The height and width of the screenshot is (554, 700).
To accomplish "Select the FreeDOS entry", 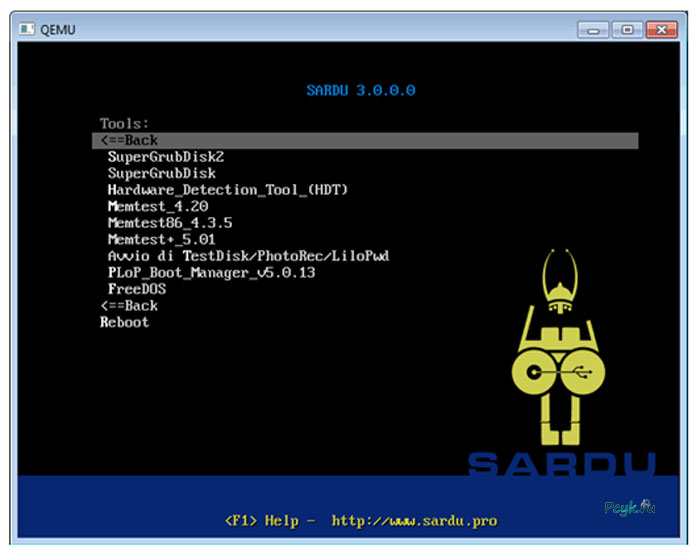I will 137,289.
